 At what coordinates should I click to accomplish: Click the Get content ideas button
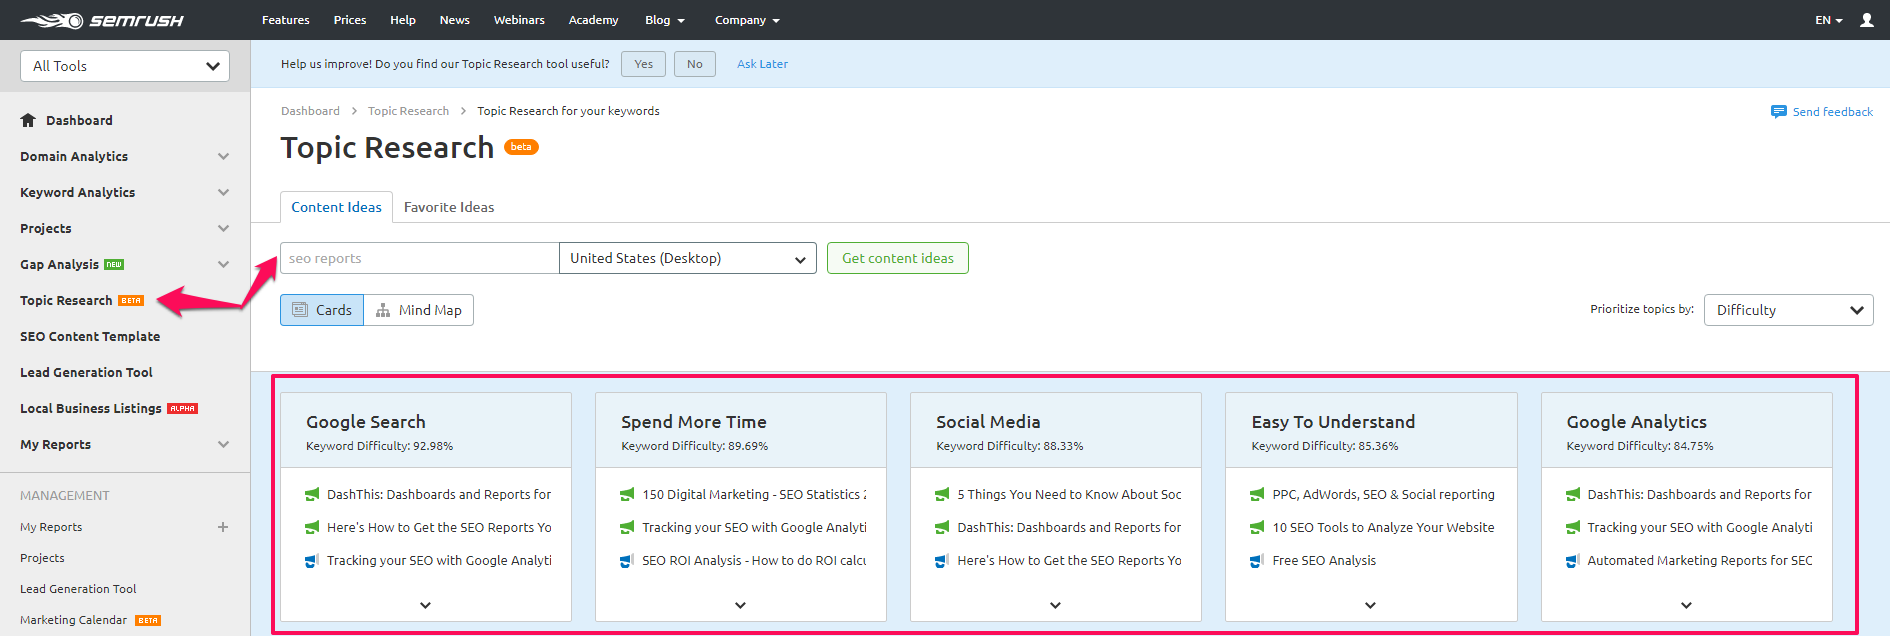898,258
